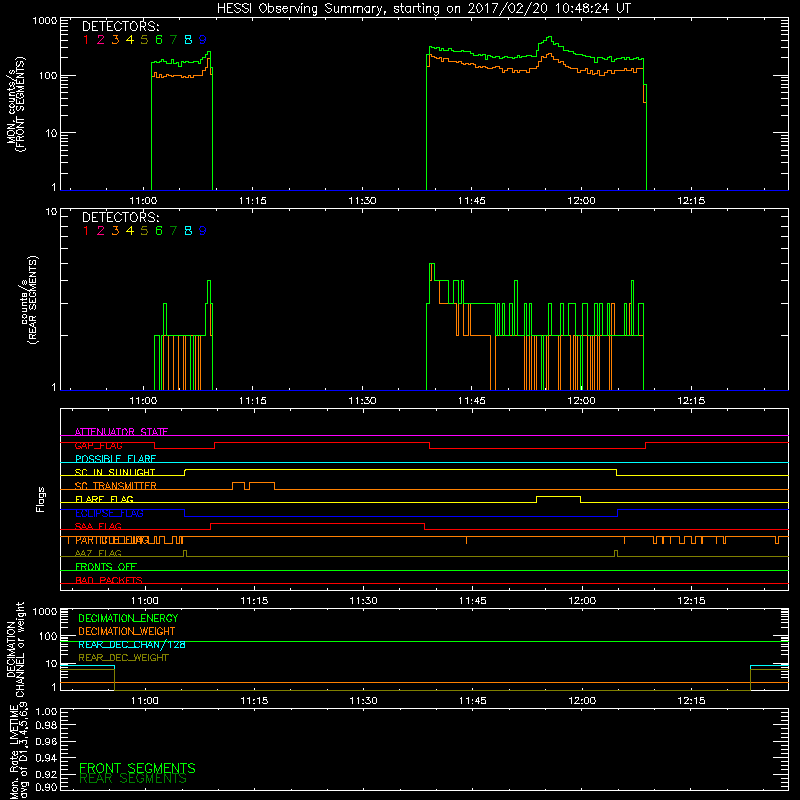Viewport: 800px width, 800px height.
Task: Click the 100 tick of front segments plot
Action: pyautogui.click(x=48, y=76)
